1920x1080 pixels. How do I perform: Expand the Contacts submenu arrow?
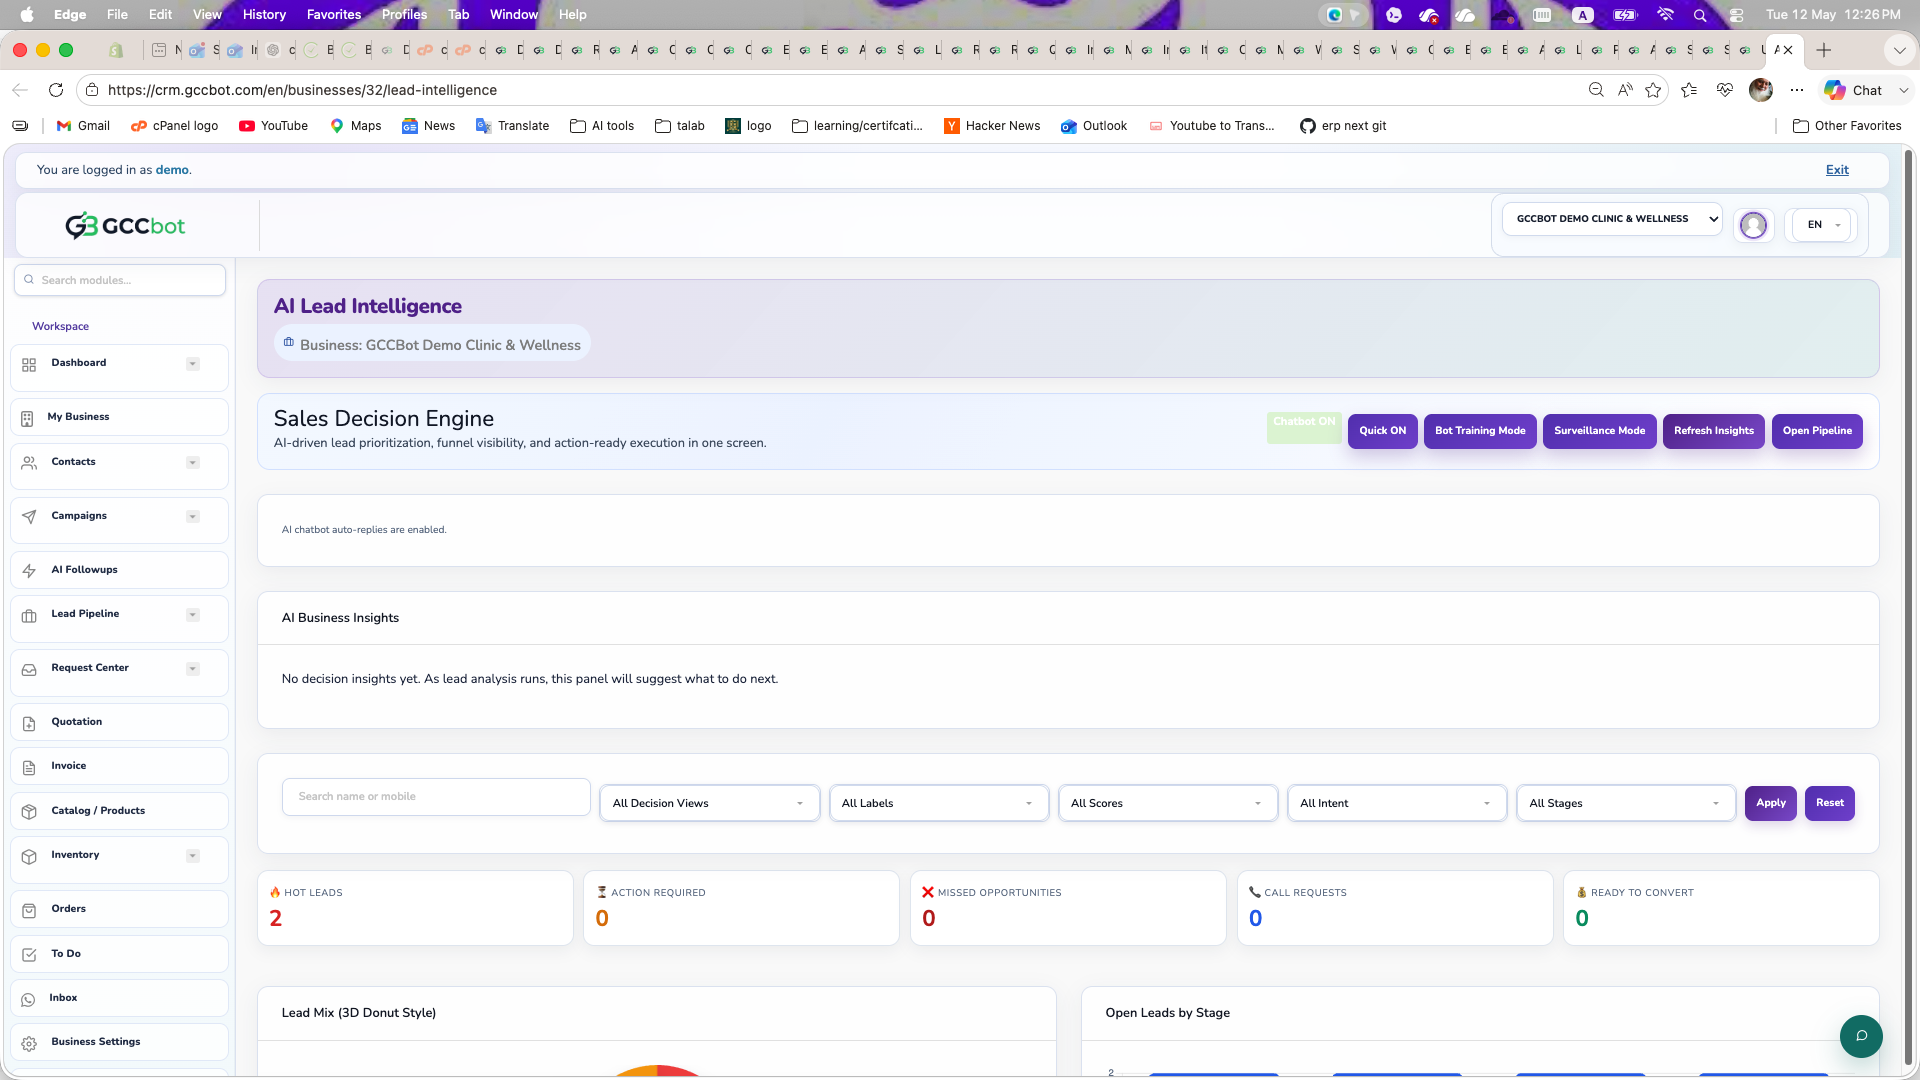point(193,463)
